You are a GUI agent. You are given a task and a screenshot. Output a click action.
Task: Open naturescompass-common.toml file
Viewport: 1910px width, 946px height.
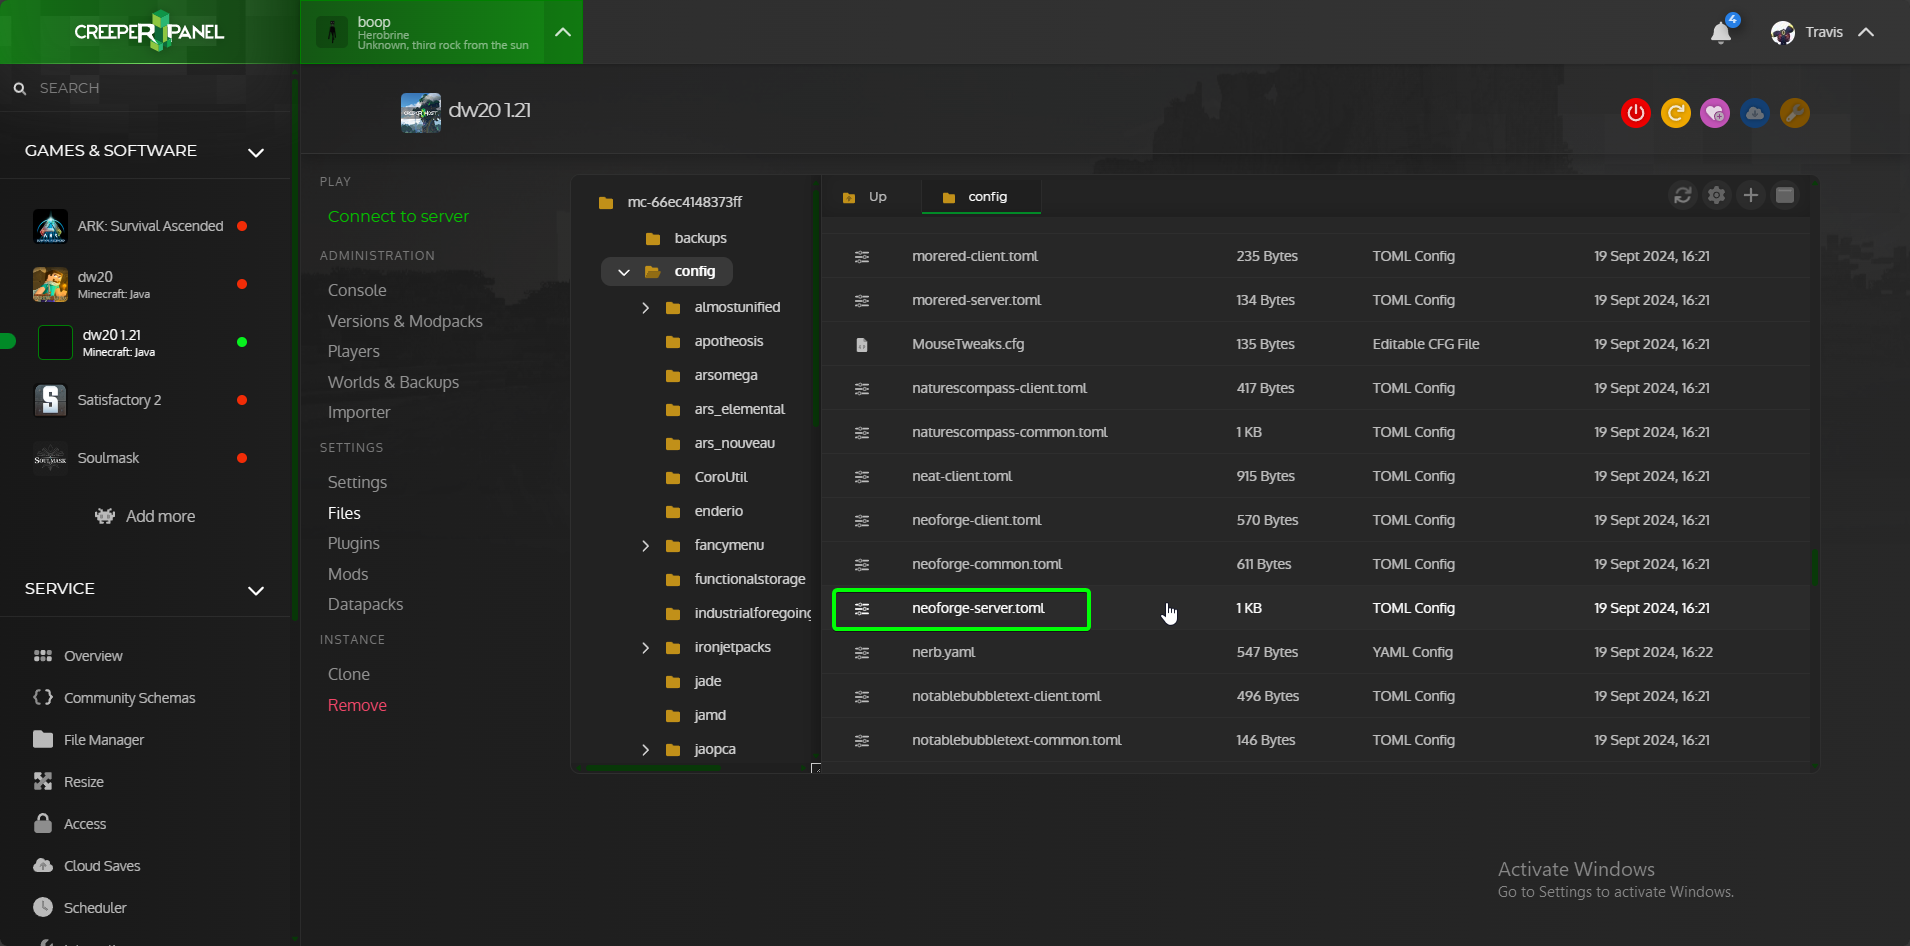tap(1009, 432)
